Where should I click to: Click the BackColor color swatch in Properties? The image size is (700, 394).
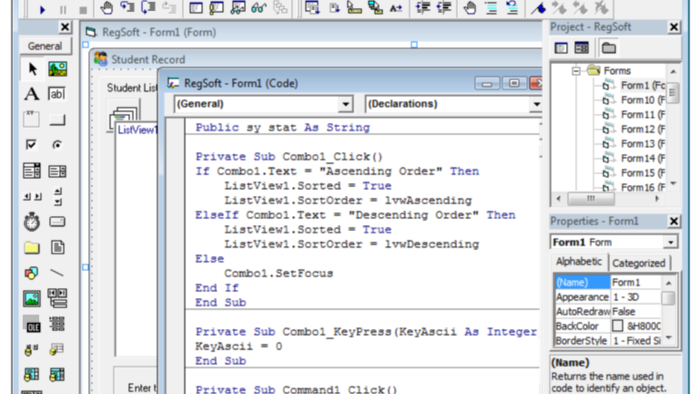pyautogui.click(x=617, y=326)
